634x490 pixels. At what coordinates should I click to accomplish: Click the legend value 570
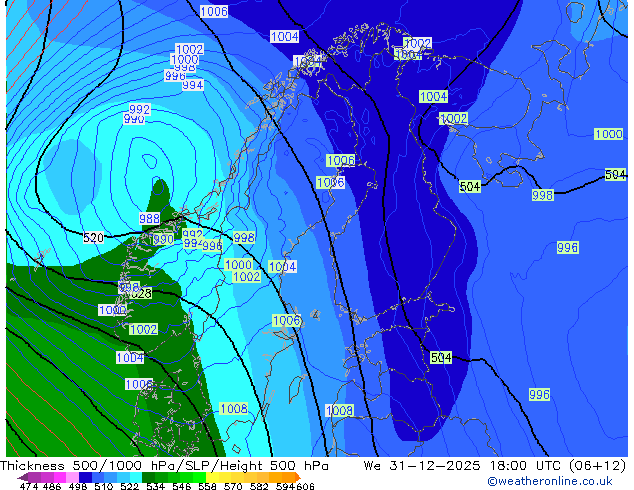tap(233, 486)
